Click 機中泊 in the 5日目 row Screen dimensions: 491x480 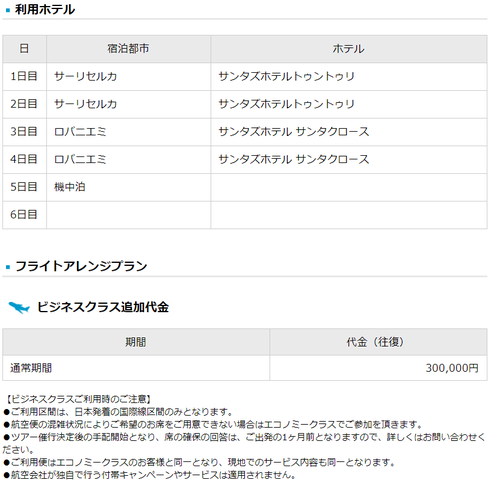(x=70, y=187)
